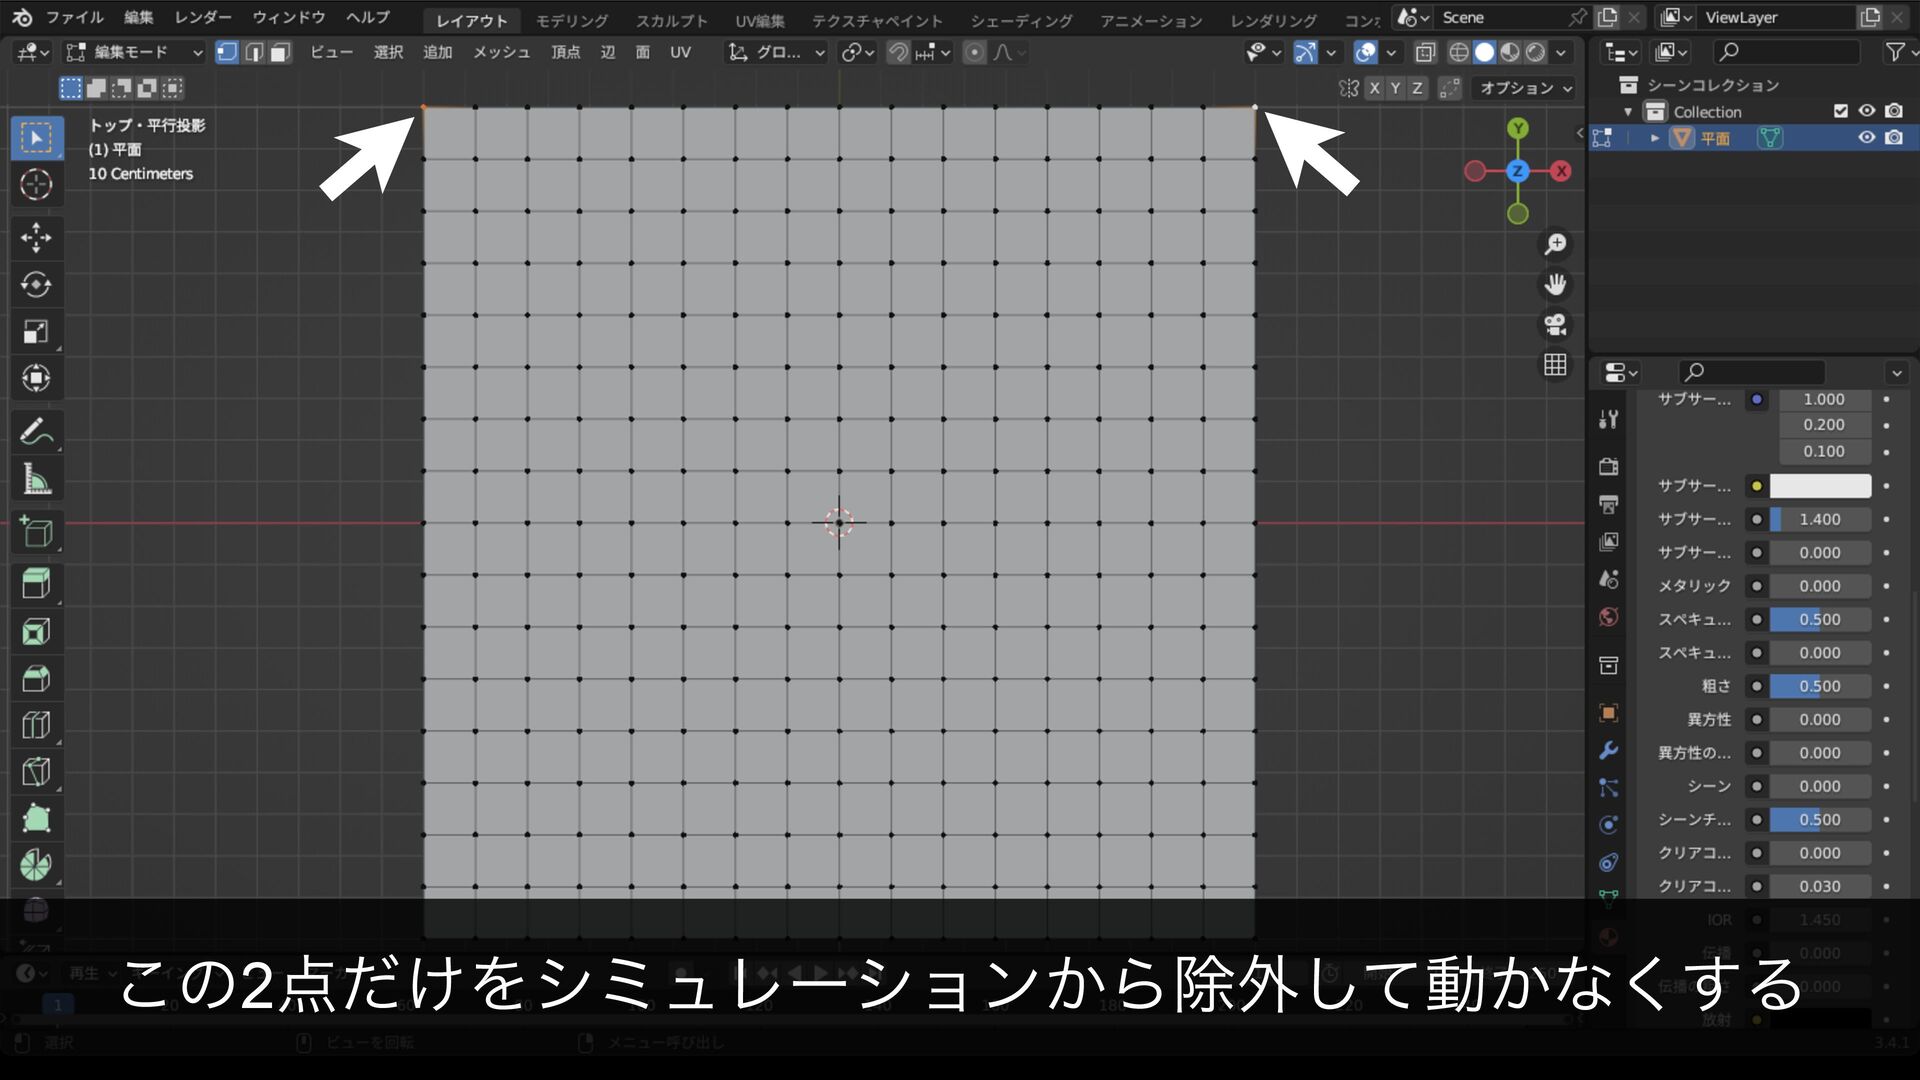Open the ファイル menu

(x=75, y=17)
